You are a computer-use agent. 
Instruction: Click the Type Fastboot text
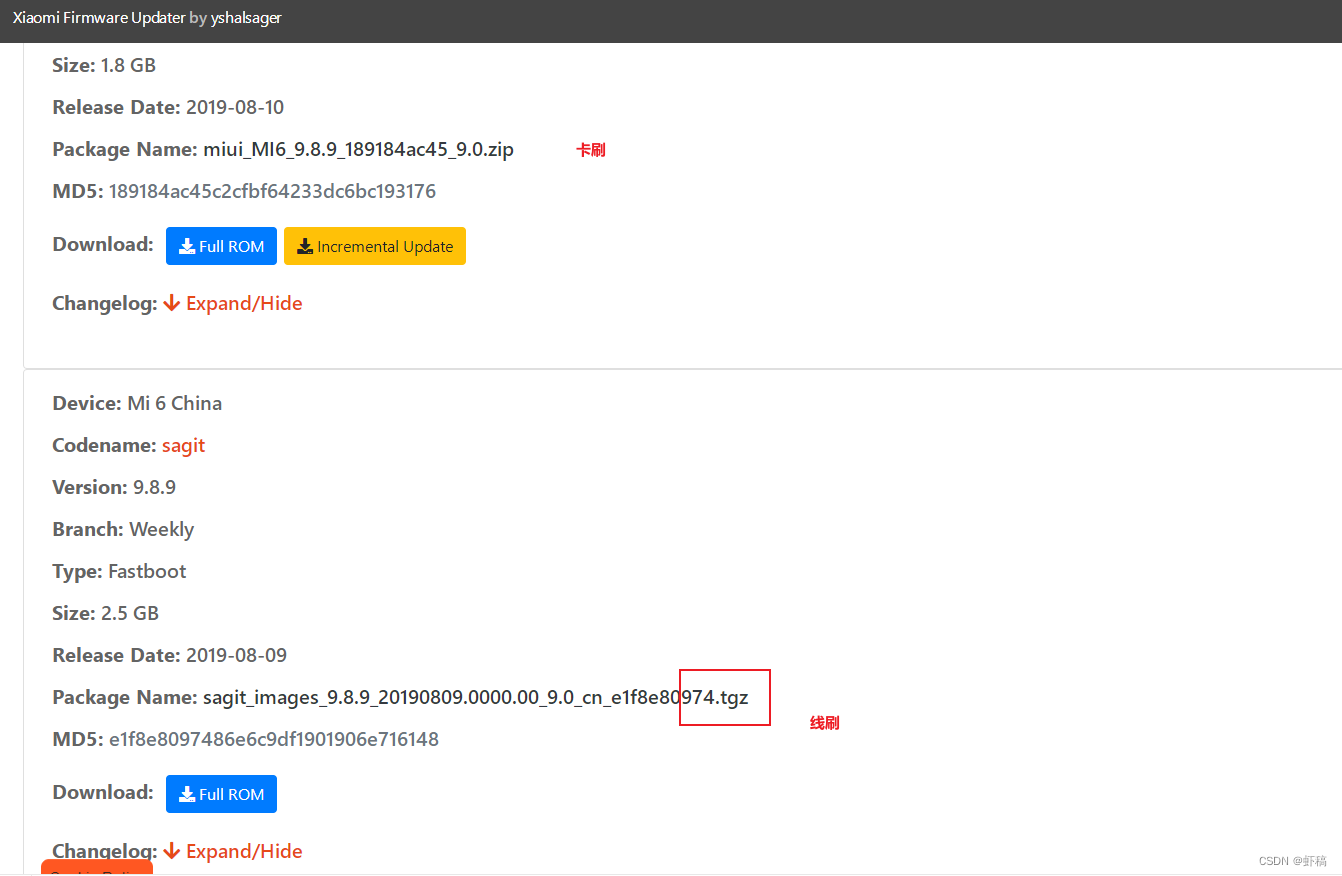pyautogui.click(x=119, y=571)
